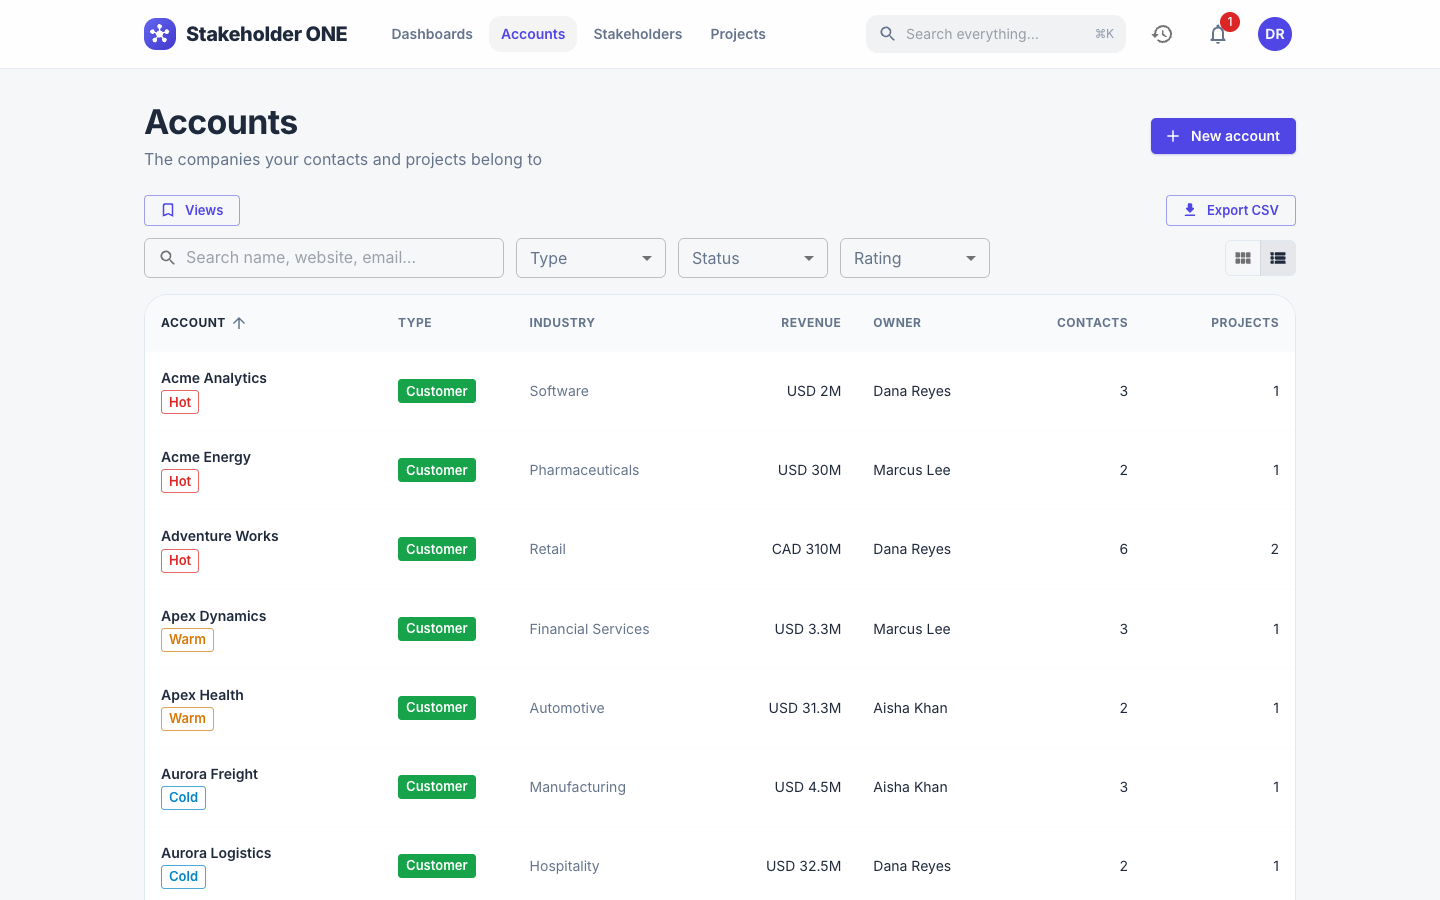
Task: Sort by the Industry column header
Action: [x=562, y=323]
